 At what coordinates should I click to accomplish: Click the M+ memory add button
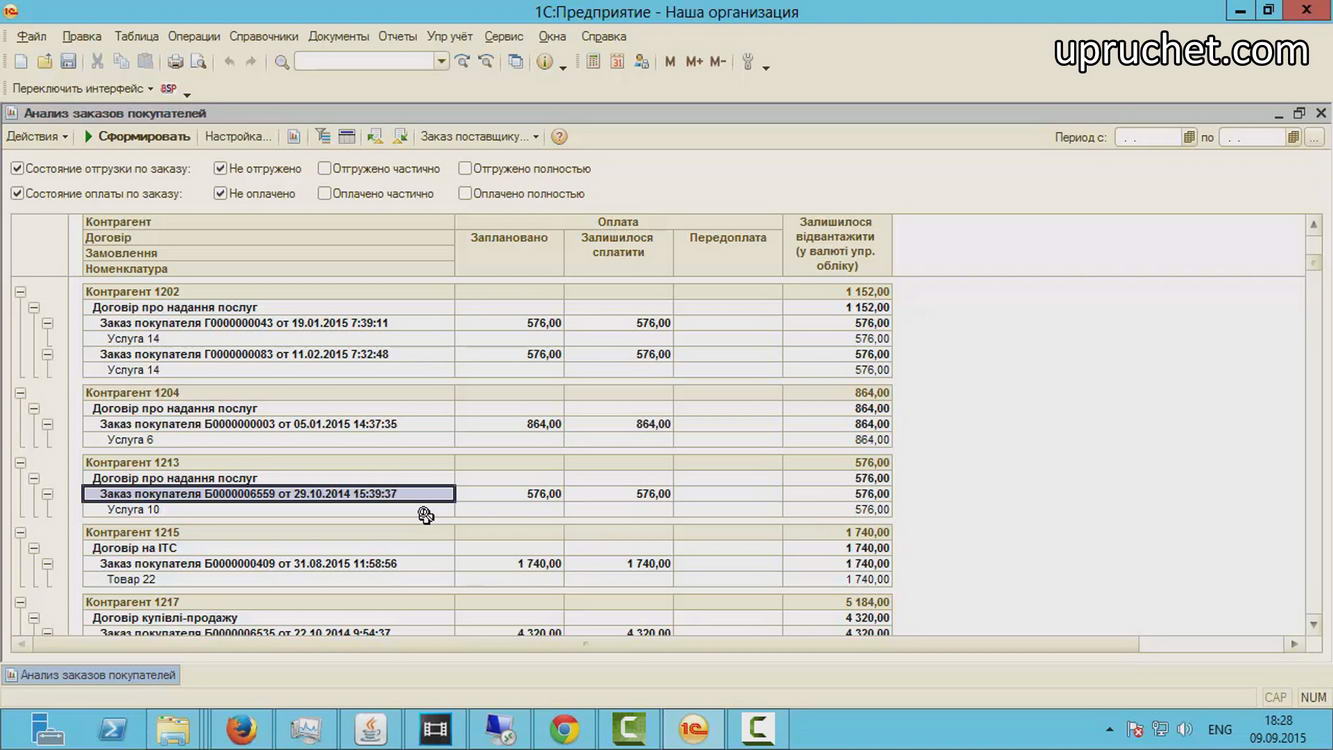click(694, 62)
